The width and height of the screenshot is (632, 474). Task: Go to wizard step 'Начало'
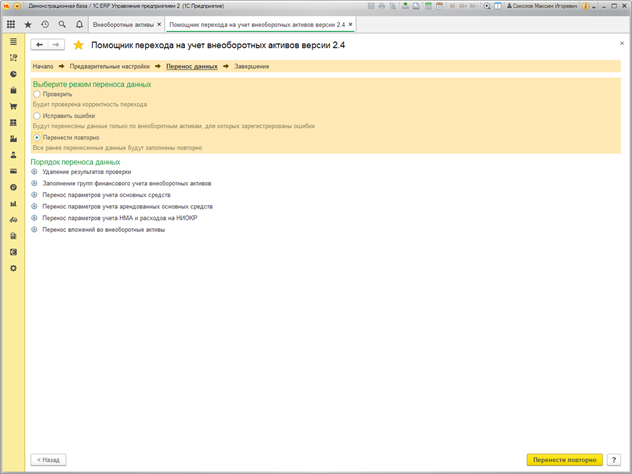click(x=43, y=66)
